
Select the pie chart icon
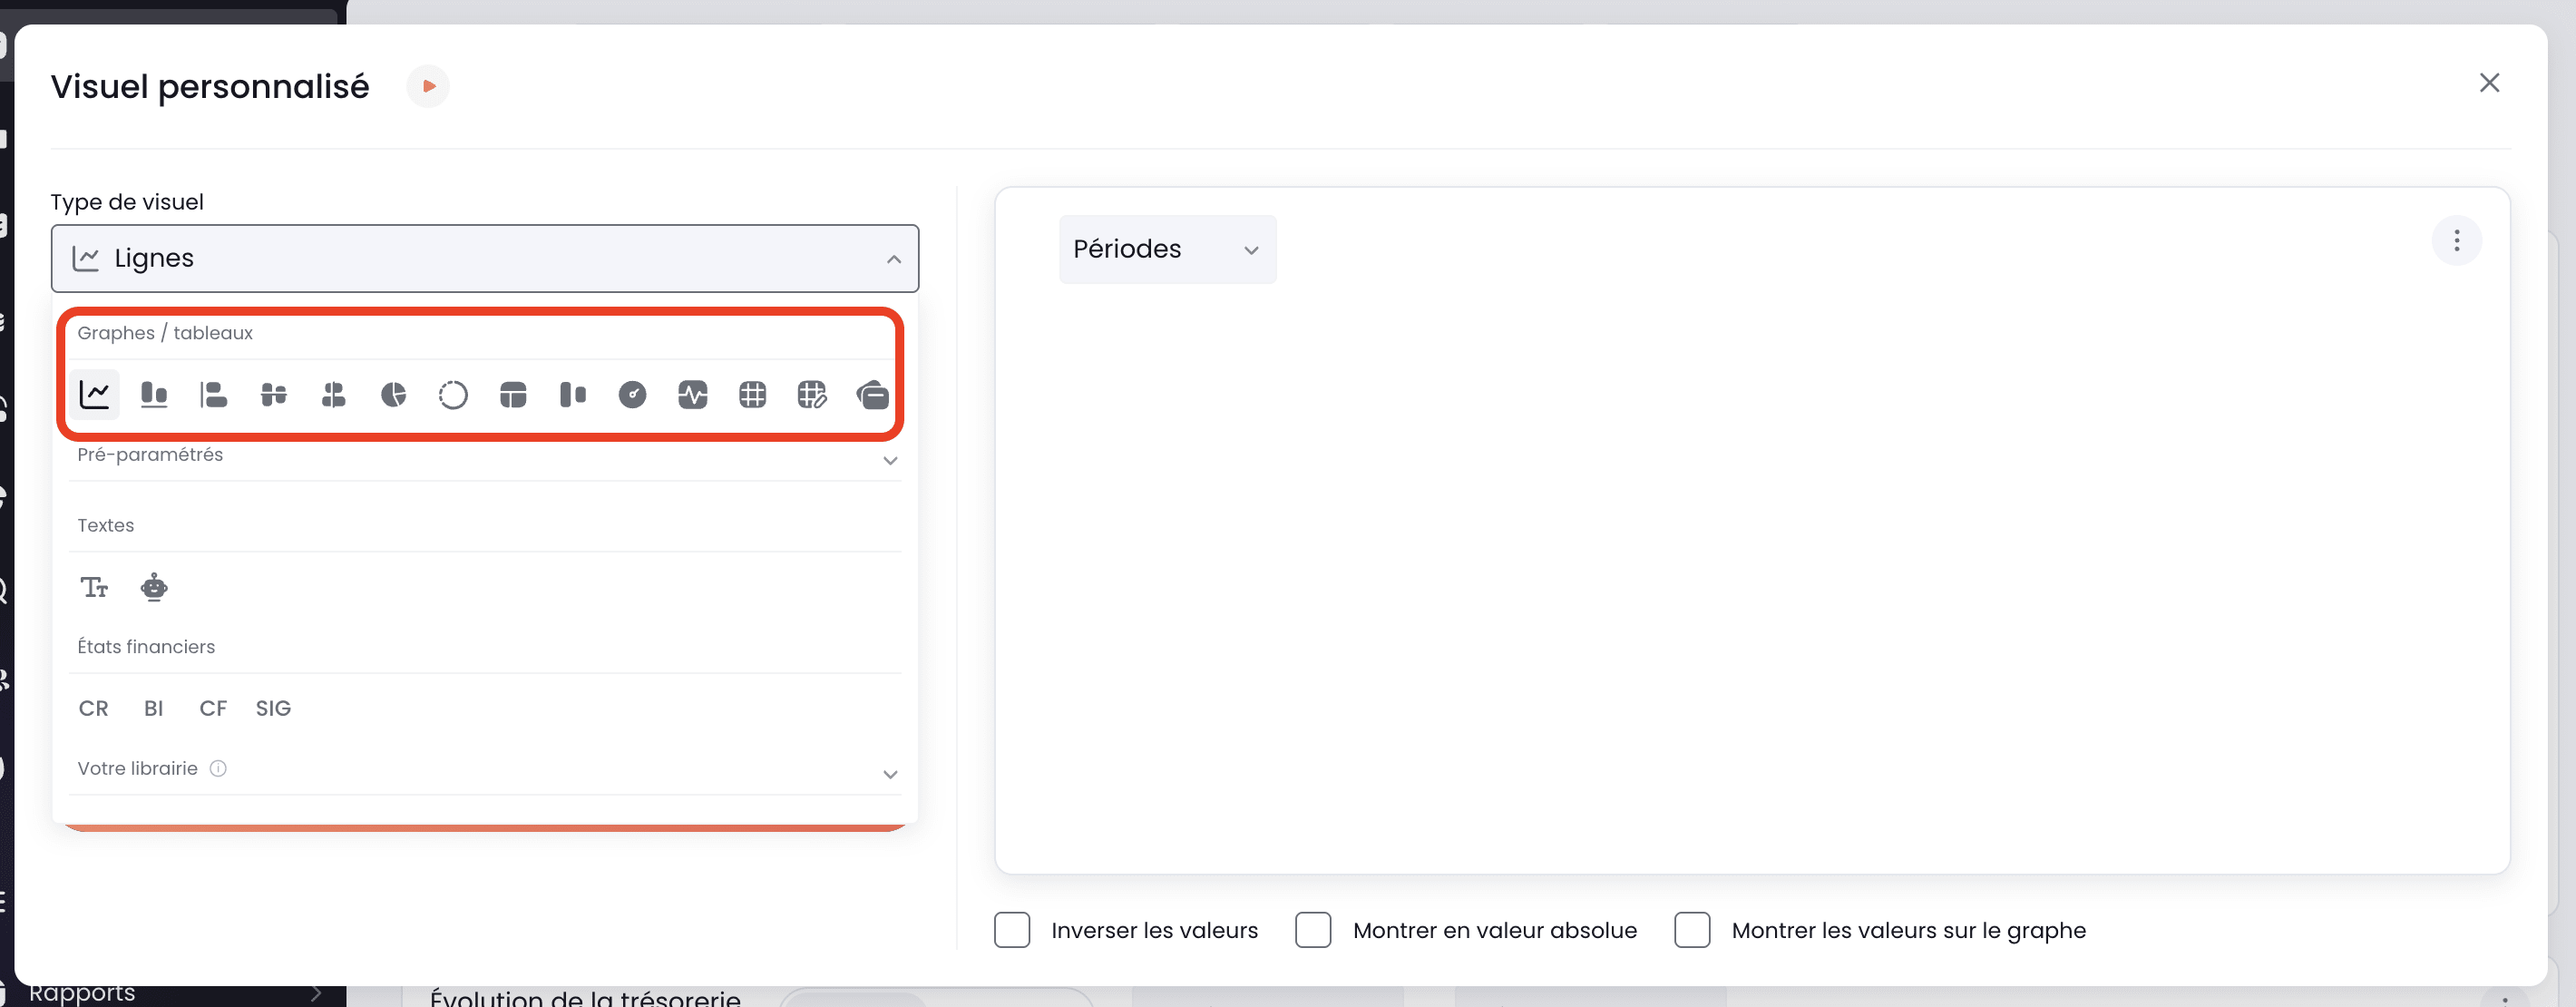[x=394, y=394]
